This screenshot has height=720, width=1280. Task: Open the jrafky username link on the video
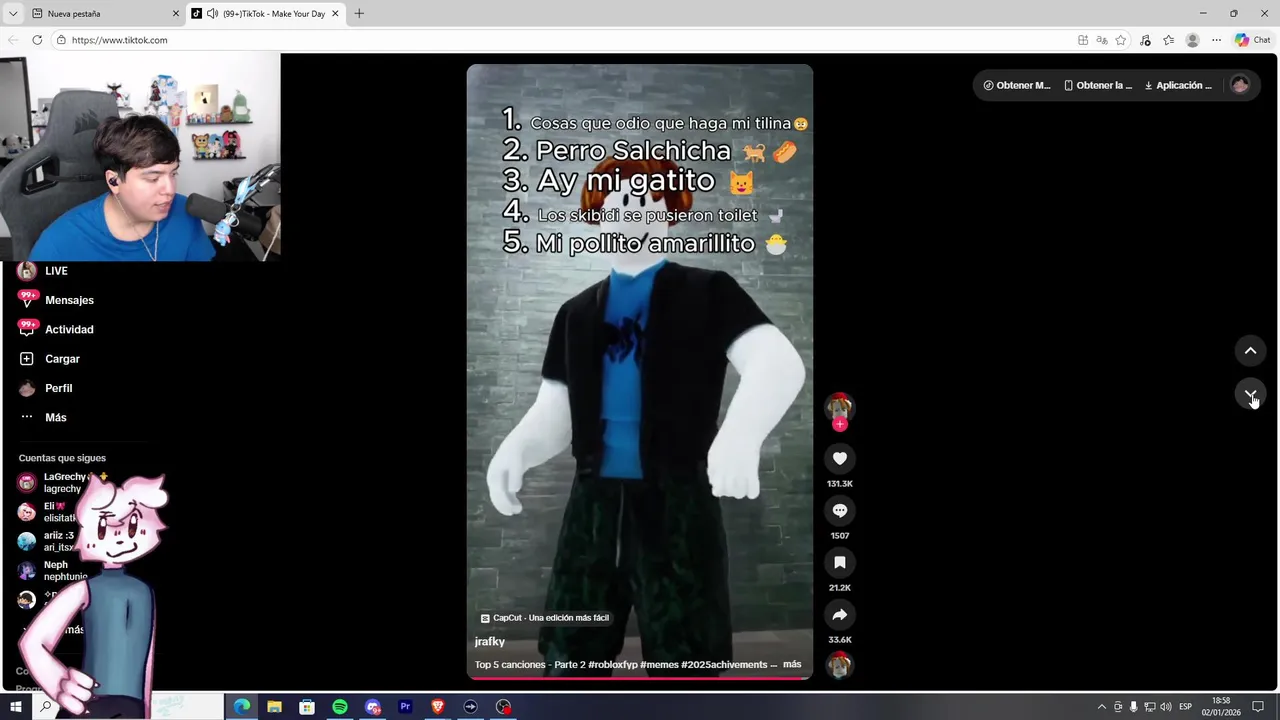[490, 642]
